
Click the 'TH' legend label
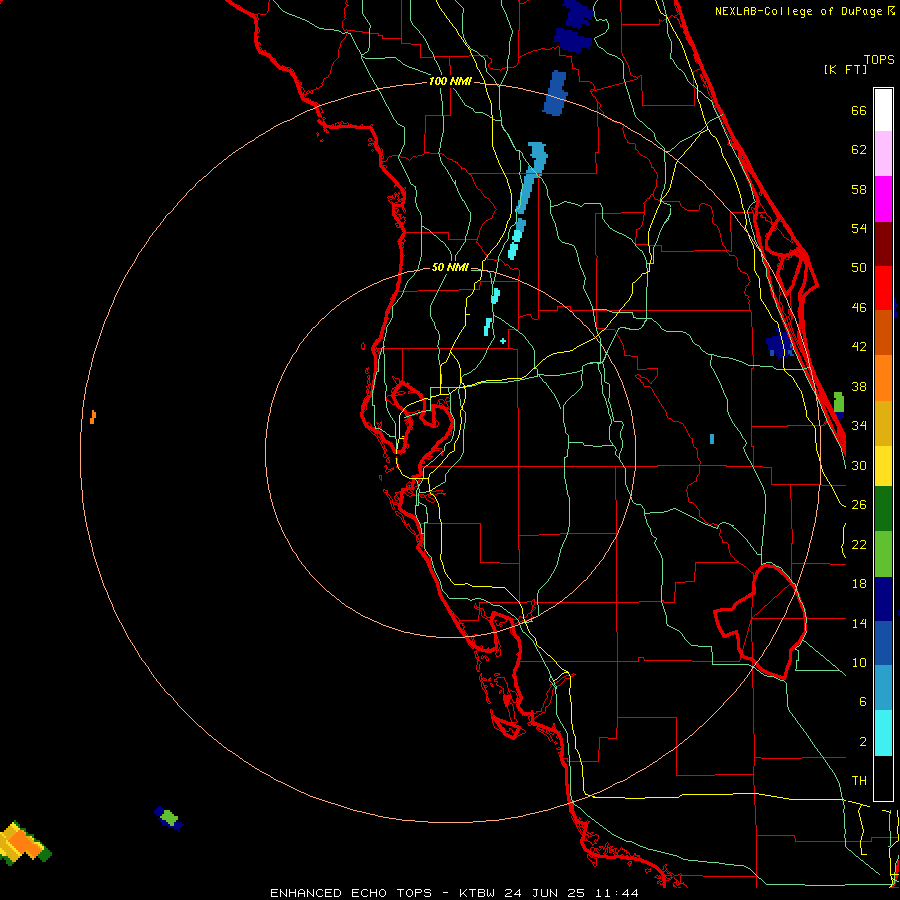pyautogui.click(x=859, y=780)
